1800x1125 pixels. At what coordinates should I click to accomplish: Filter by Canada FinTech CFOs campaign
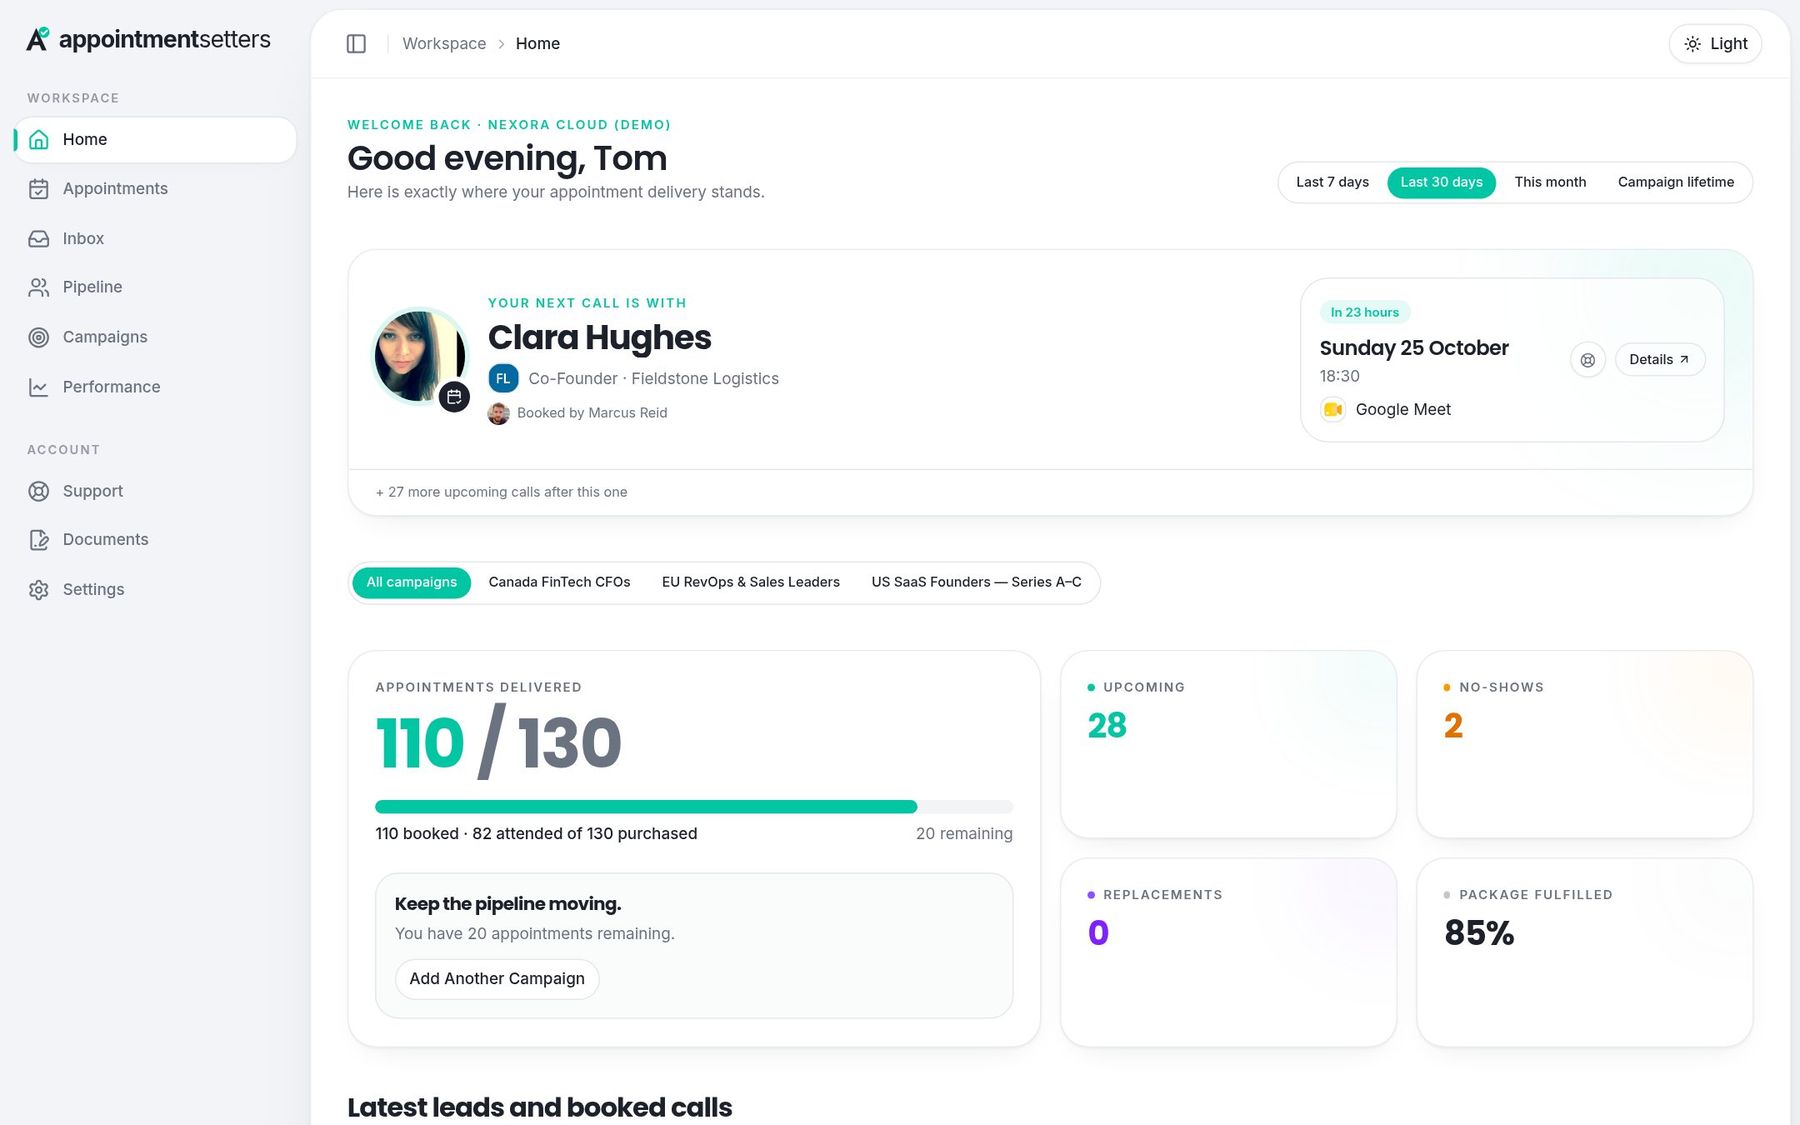pyautogui.click(x=559, y=583)
